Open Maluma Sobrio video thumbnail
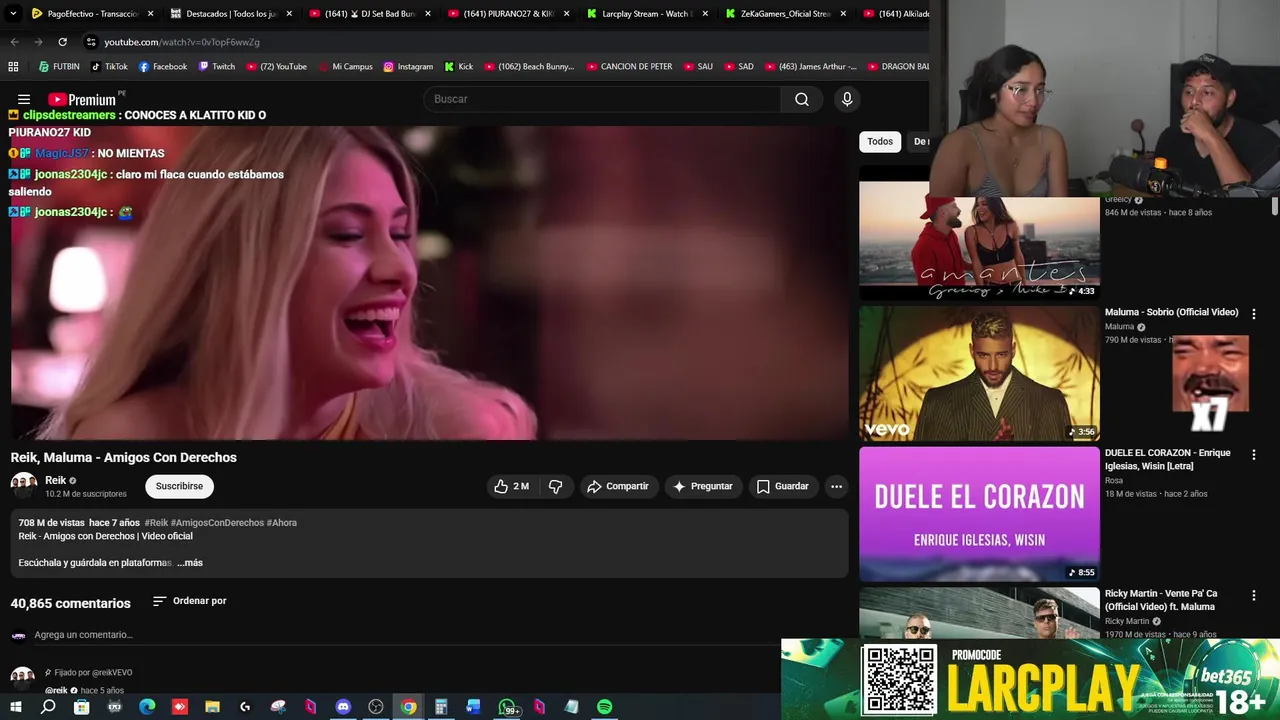 point(979,373)
